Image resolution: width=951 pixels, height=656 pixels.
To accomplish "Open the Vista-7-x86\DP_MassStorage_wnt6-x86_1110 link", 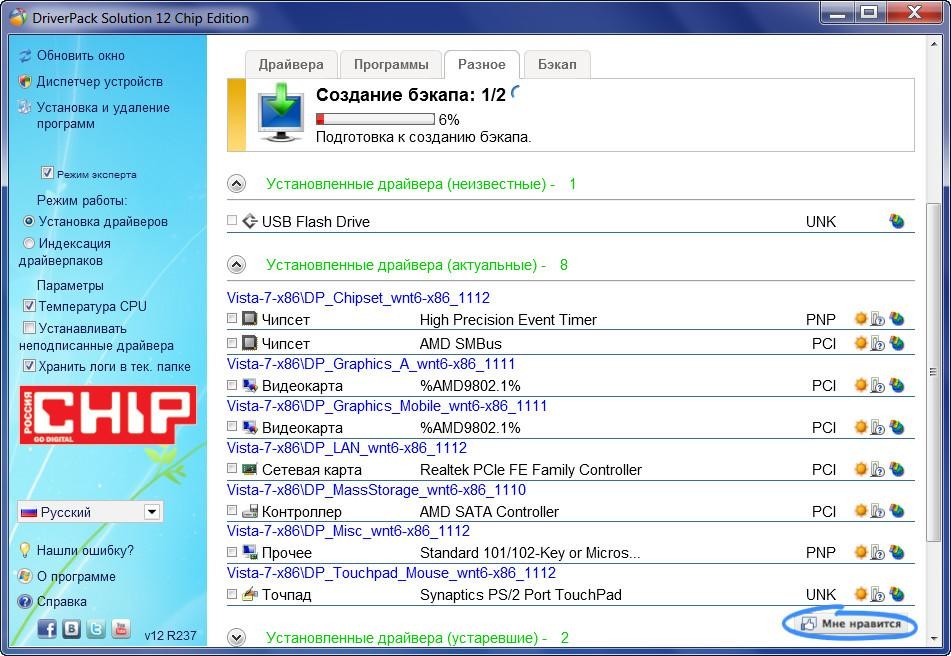I will (376, 489).
